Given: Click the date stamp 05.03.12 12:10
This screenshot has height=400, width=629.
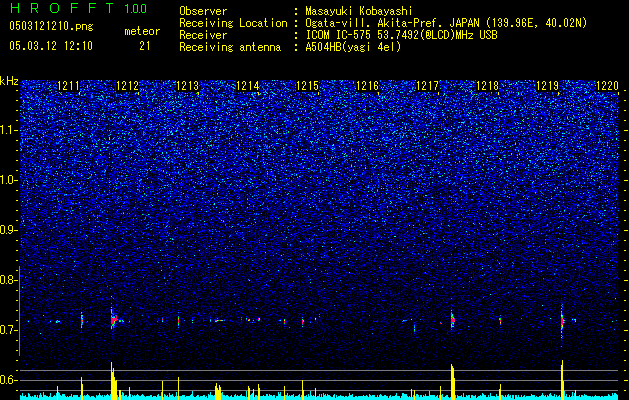Looking at the screenshot, I should (51, 45).
